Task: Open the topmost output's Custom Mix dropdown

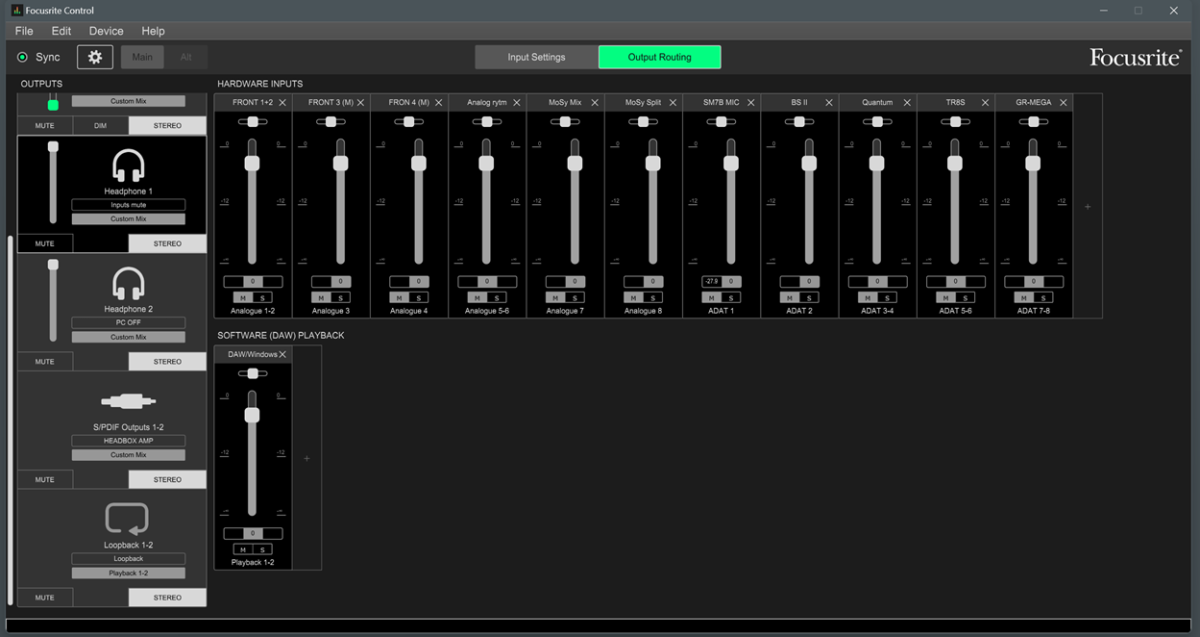Action: (x=128, y=101)
